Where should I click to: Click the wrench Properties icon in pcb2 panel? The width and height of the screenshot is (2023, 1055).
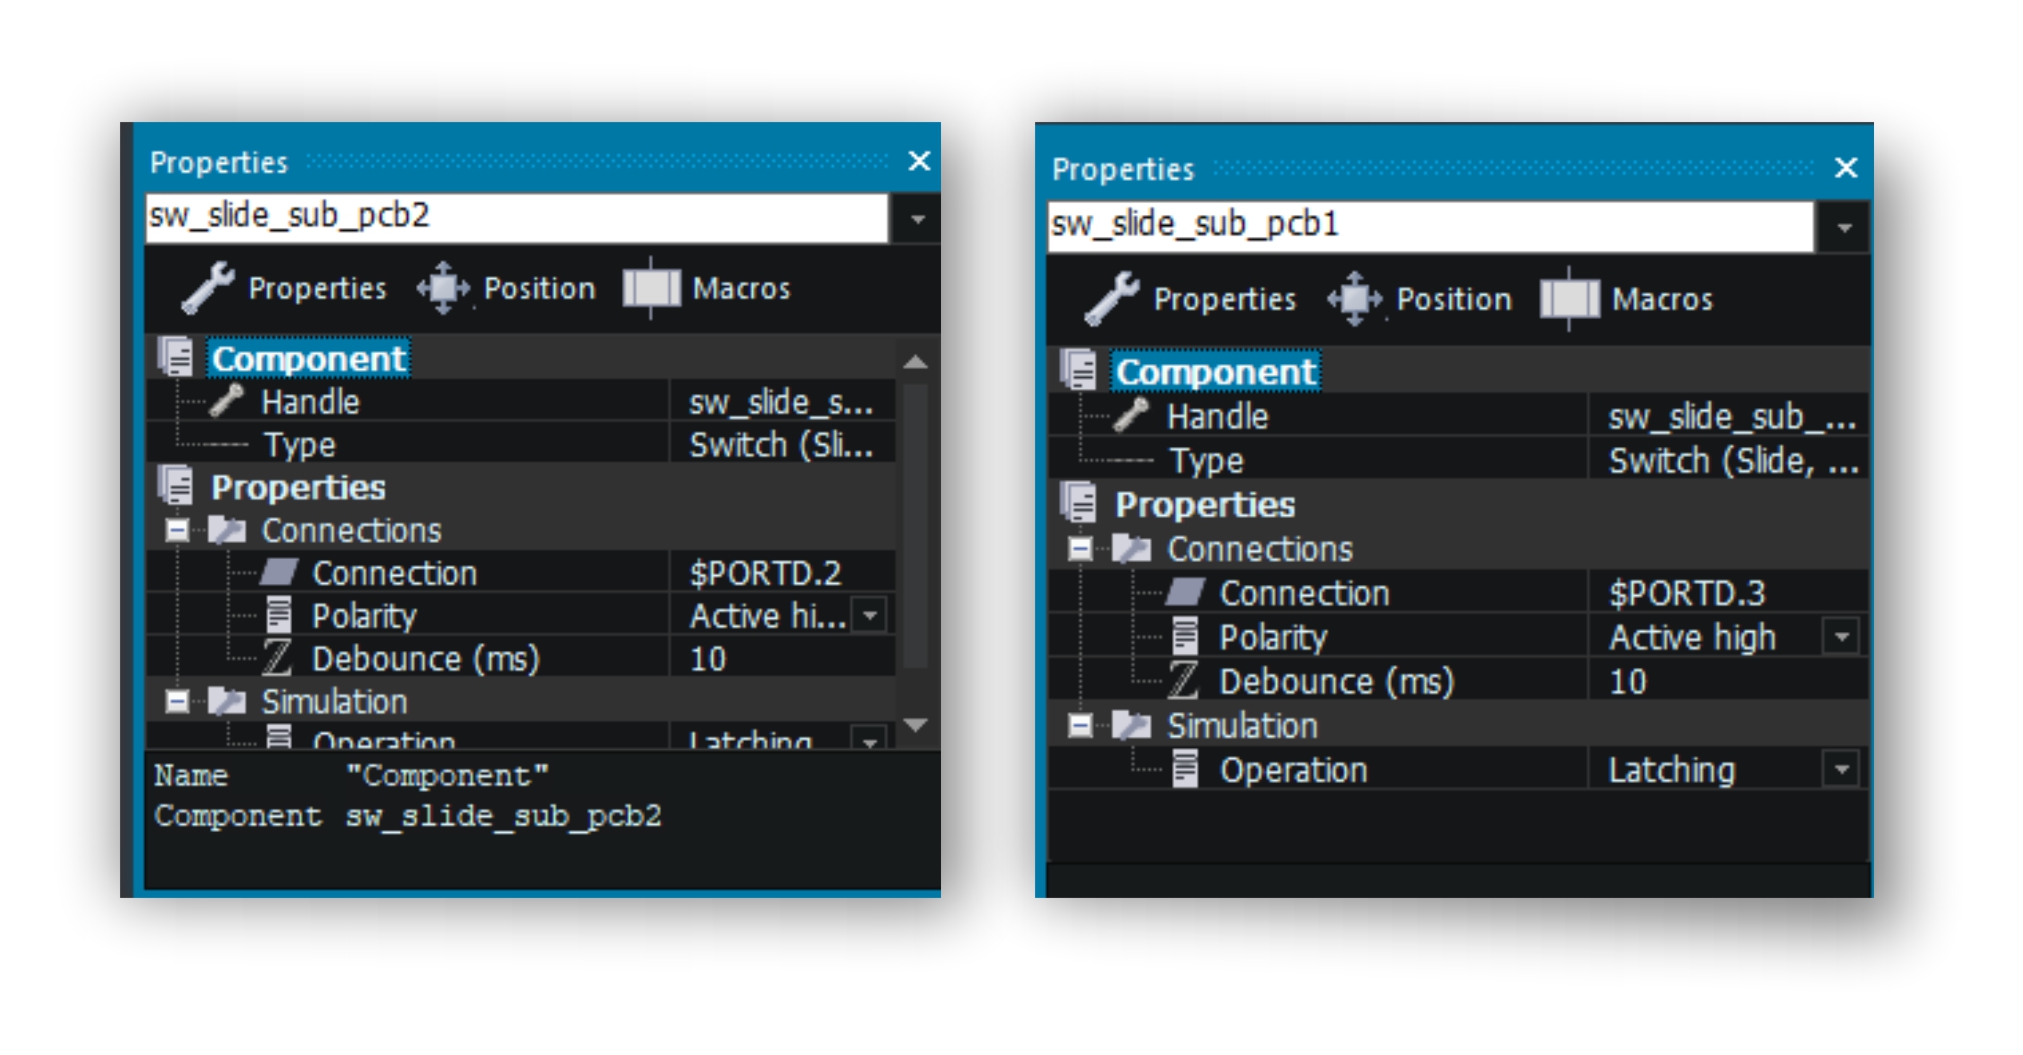[x=208, y=288]
